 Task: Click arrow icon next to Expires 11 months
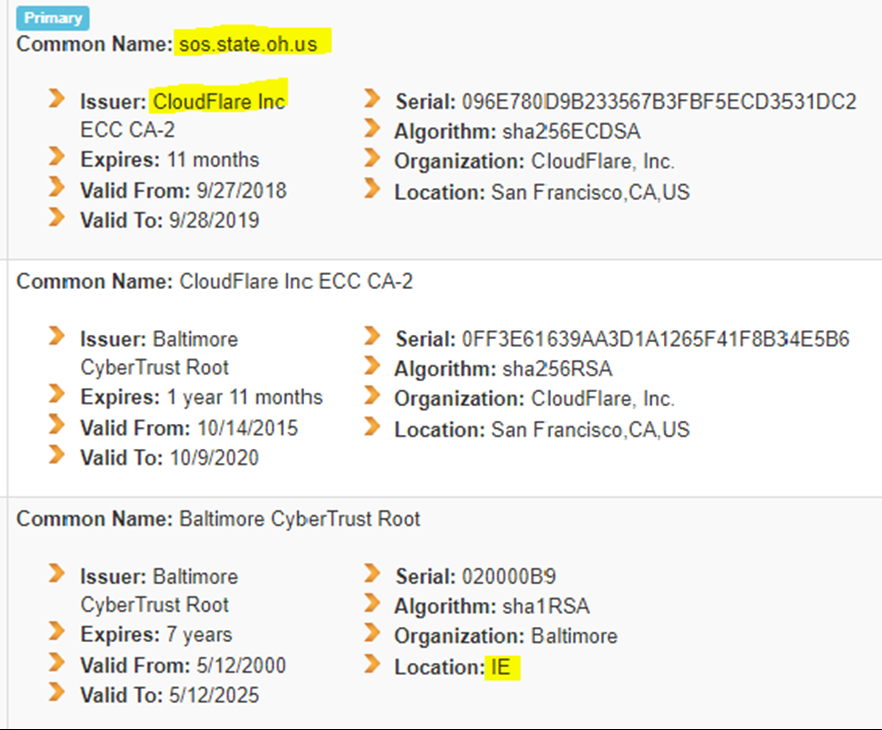(56, 156)
